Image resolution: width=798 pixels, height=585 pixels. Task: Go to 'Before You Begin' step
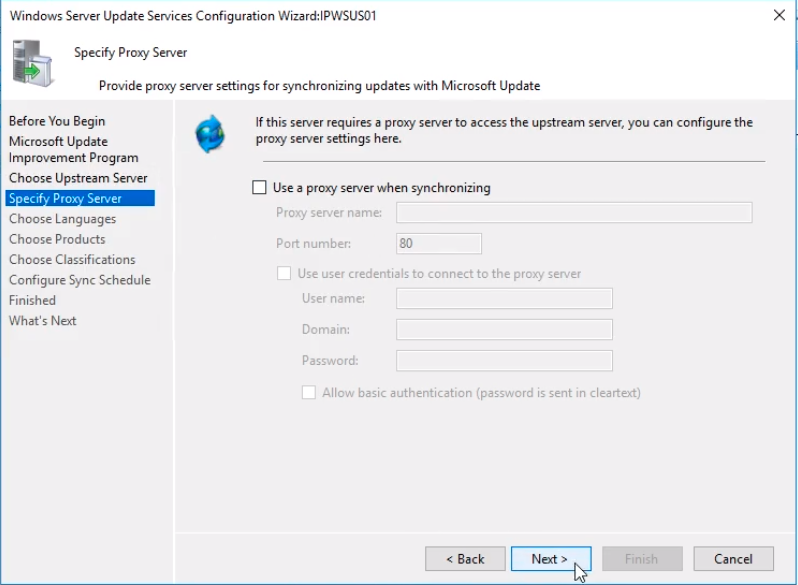(57, 121)
